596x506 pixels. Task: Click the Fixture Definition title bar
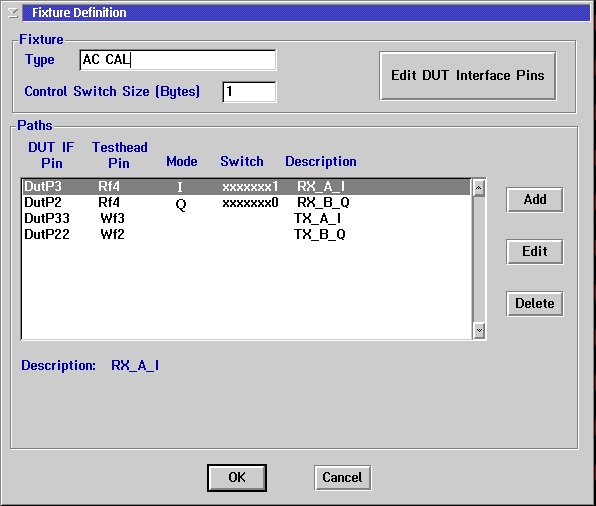click(306, 13)
